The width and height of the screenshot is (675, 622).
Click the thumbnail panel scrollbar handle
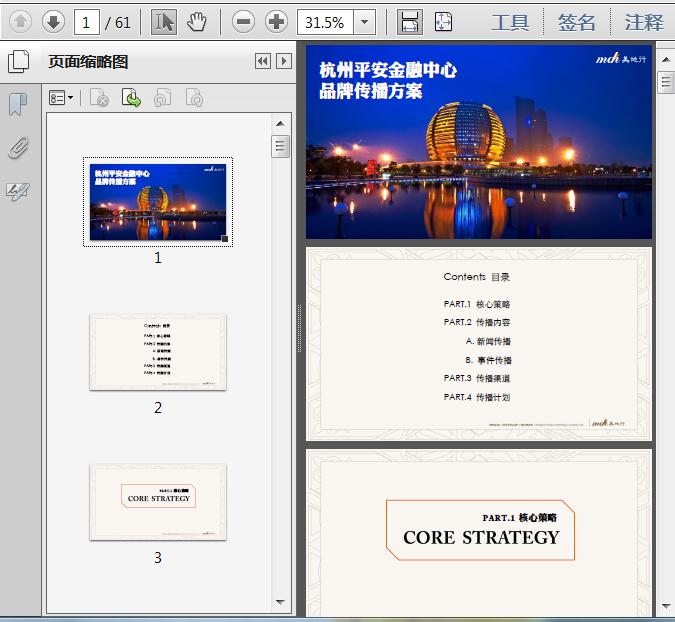tap(280, 146)
